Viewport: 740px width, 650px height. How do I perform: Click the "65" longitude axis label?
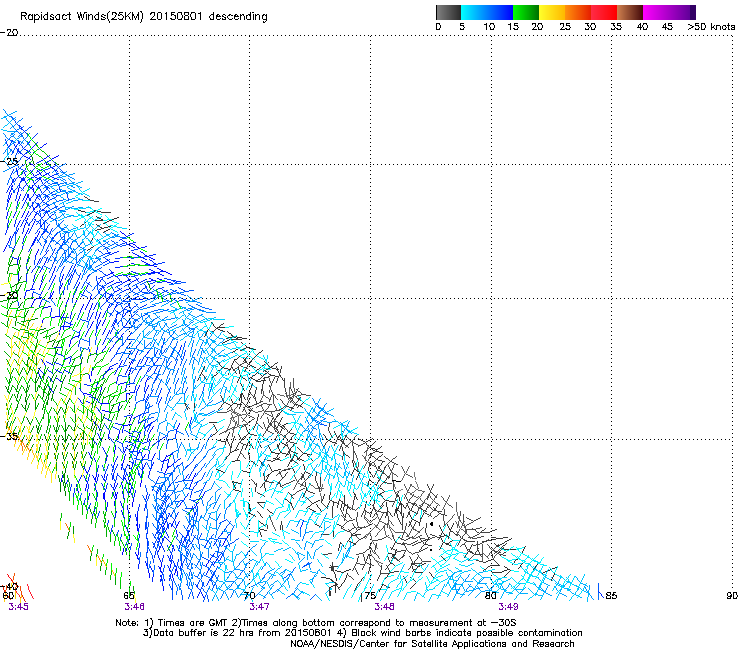pyautogui.click(x=129, y=596)
